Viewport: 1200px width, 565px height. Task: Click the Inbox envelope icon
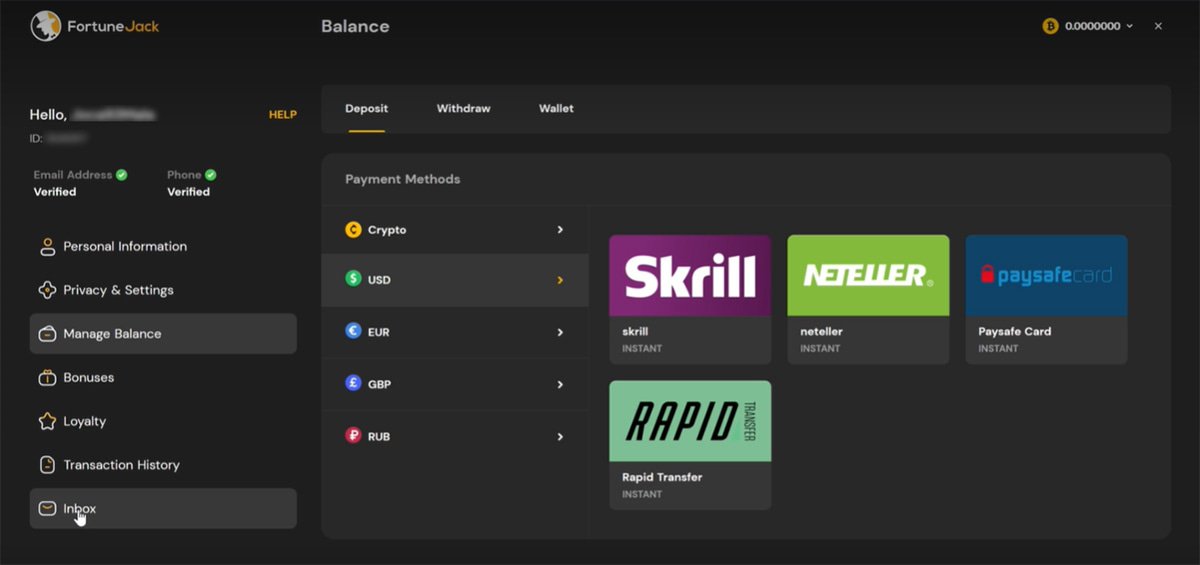(x=47, y=509)
